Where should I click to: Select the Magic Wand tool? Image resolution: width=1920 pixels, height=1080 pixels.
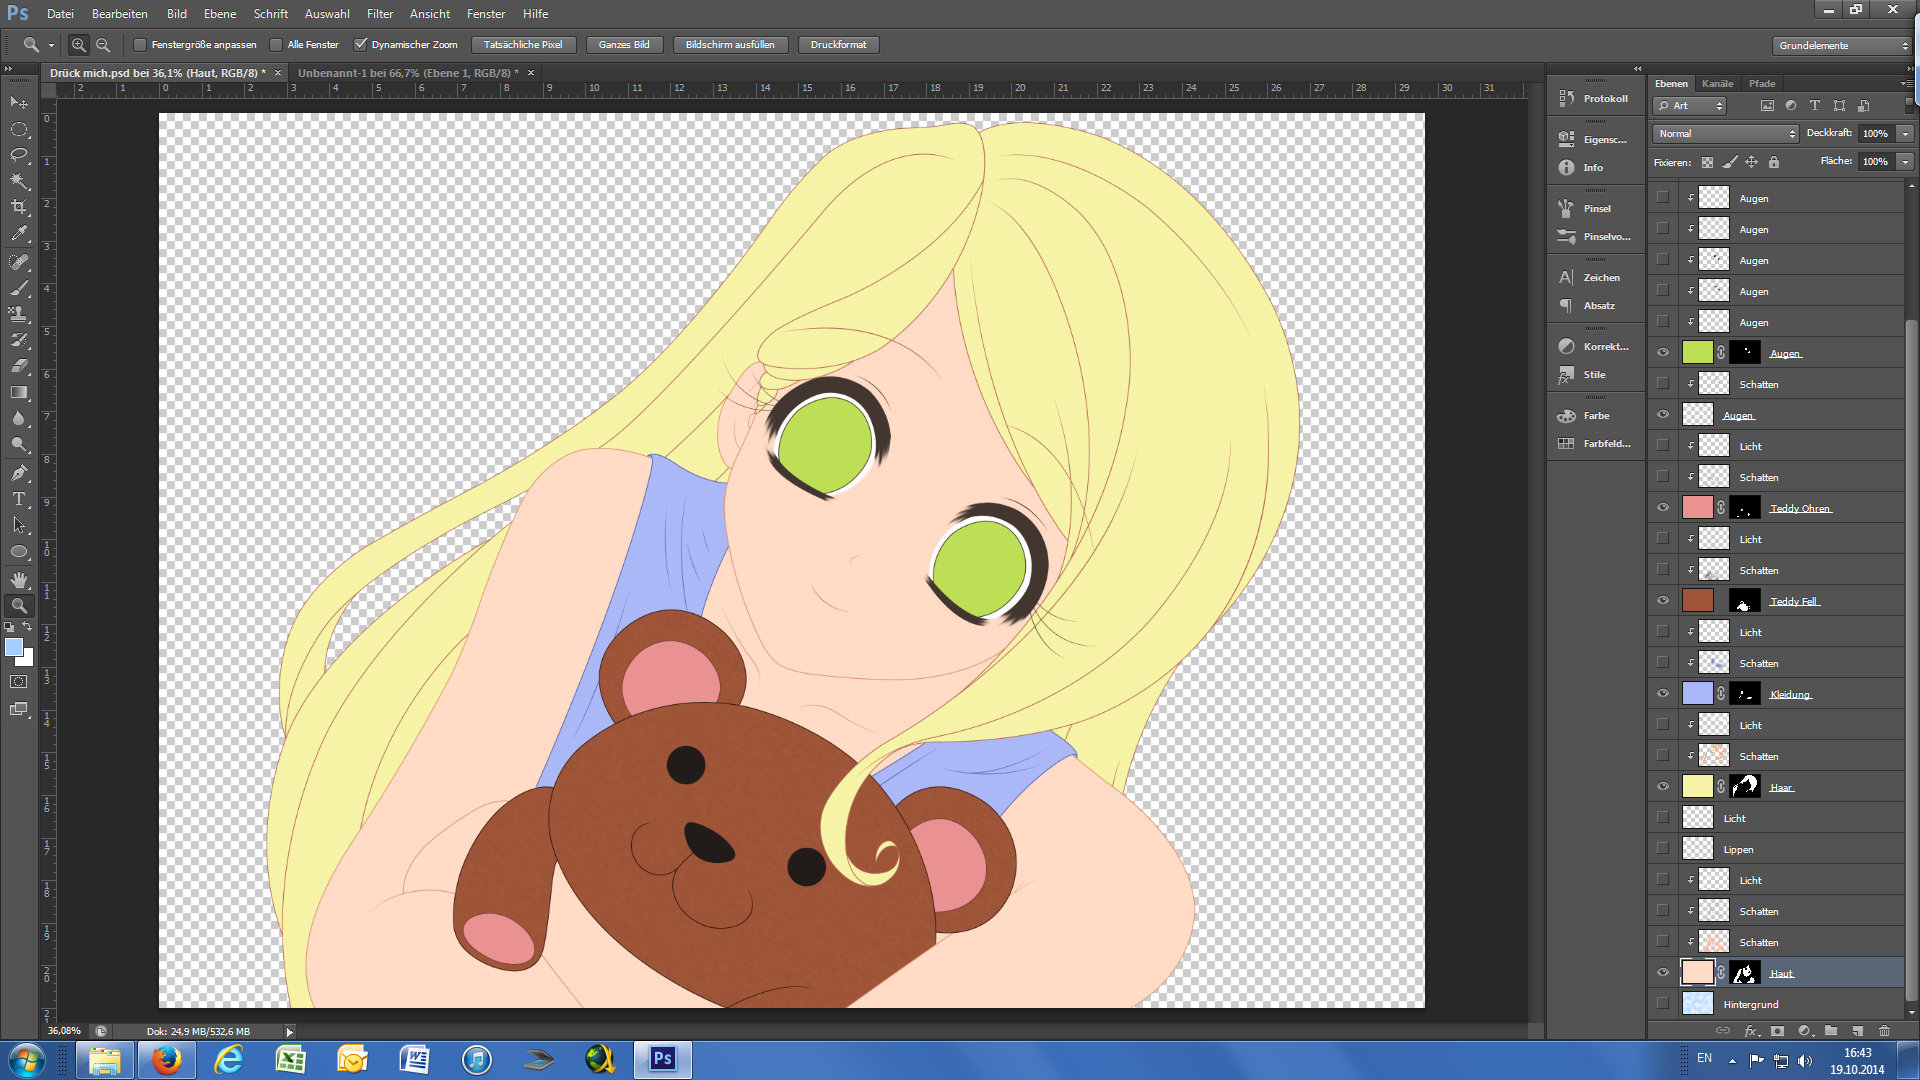click(x=19, y=181)
